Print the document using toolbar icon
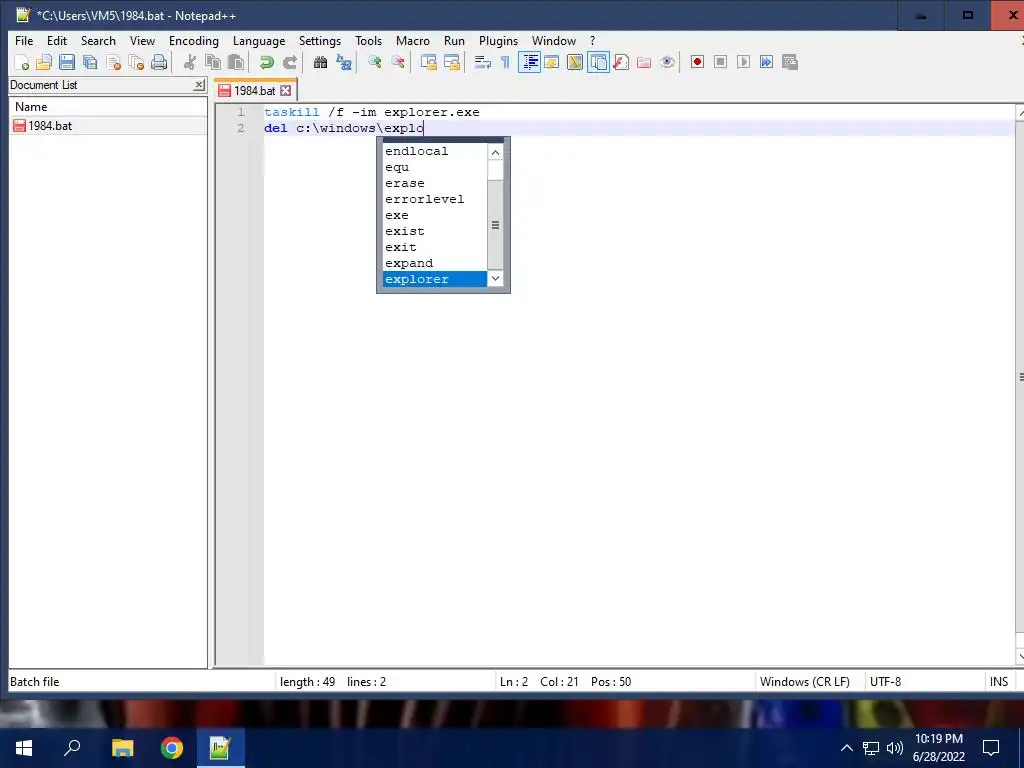The image size is (1024, 768). click(159, 62)
